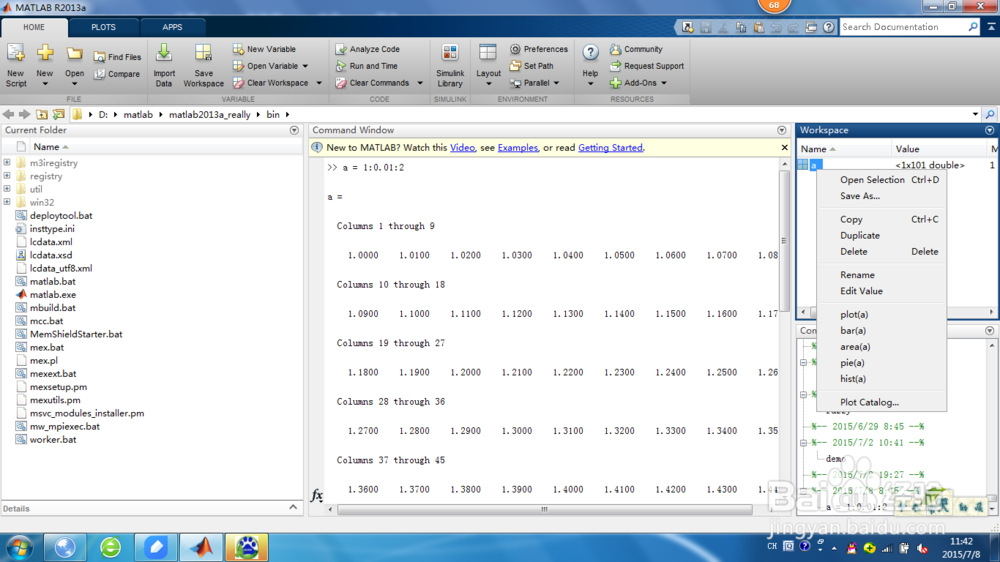Click the toolbar help icon near search

[x=828, y=27]
